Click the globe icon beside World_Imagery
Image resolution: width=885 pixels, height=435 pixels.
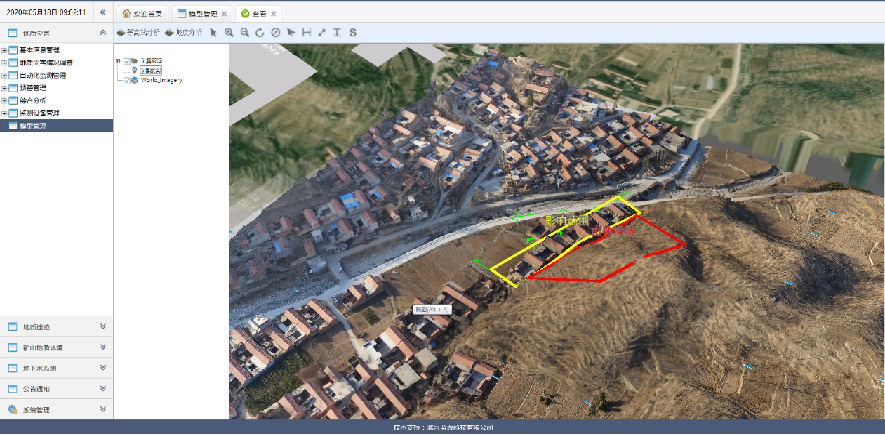tap(135, 80)
